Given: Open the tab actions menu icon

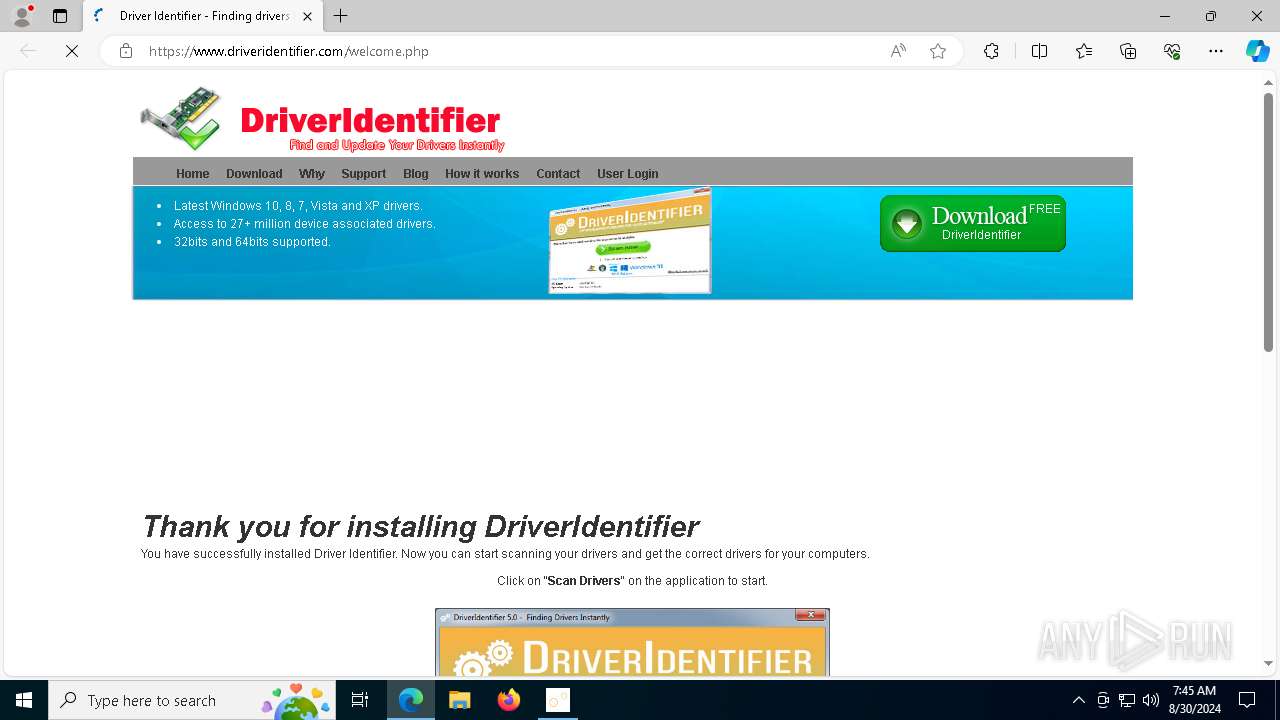Looking at the screenshot, I should [x=60, y=16].
